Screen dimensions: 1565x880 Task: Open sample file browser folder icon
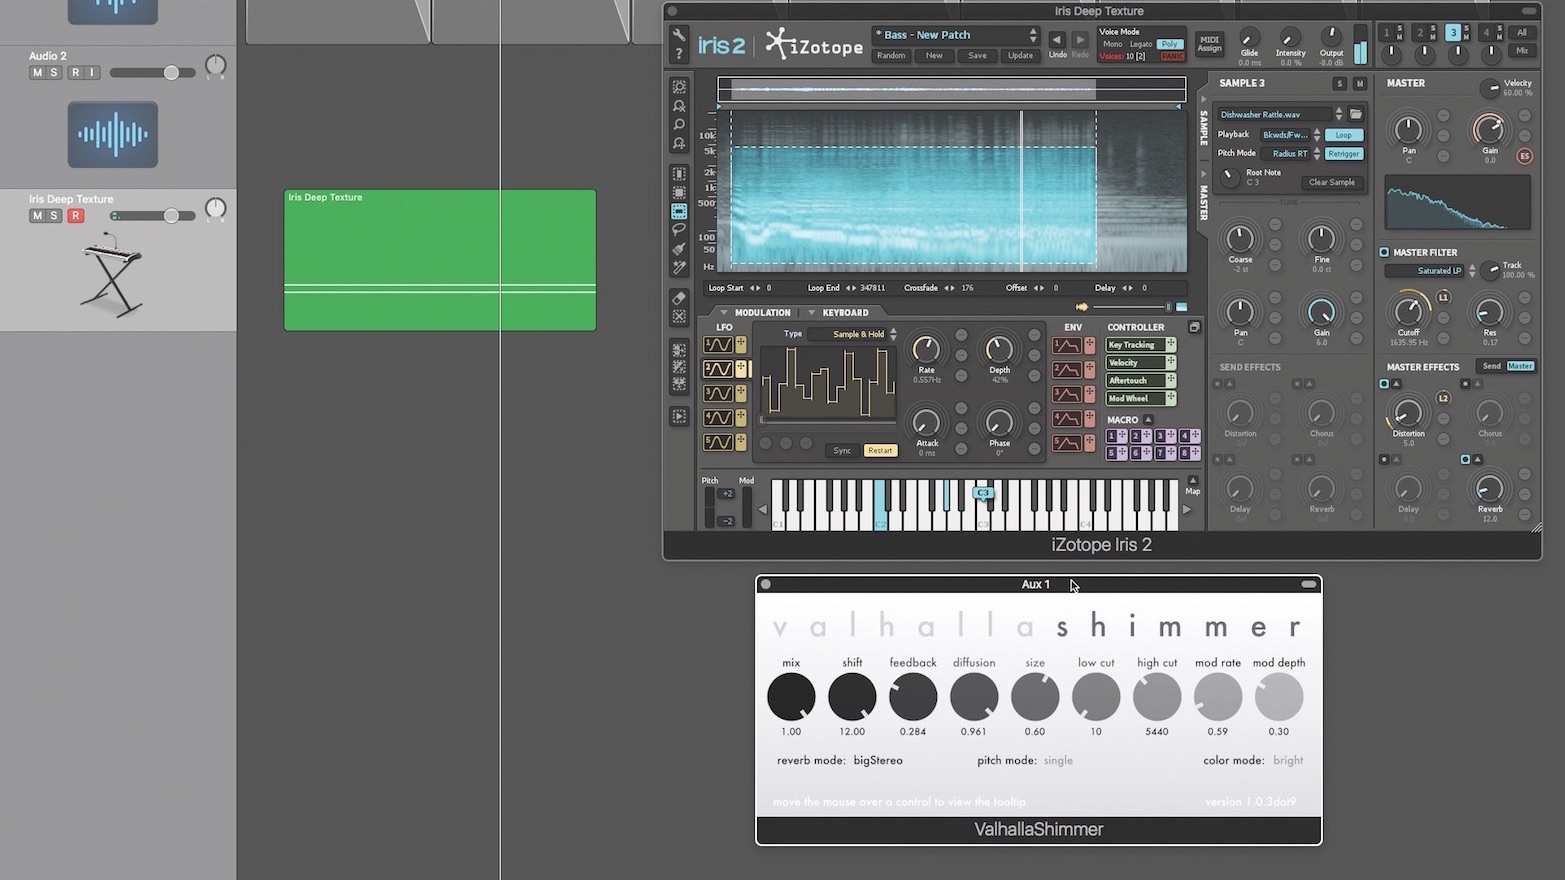point(1356,114)
